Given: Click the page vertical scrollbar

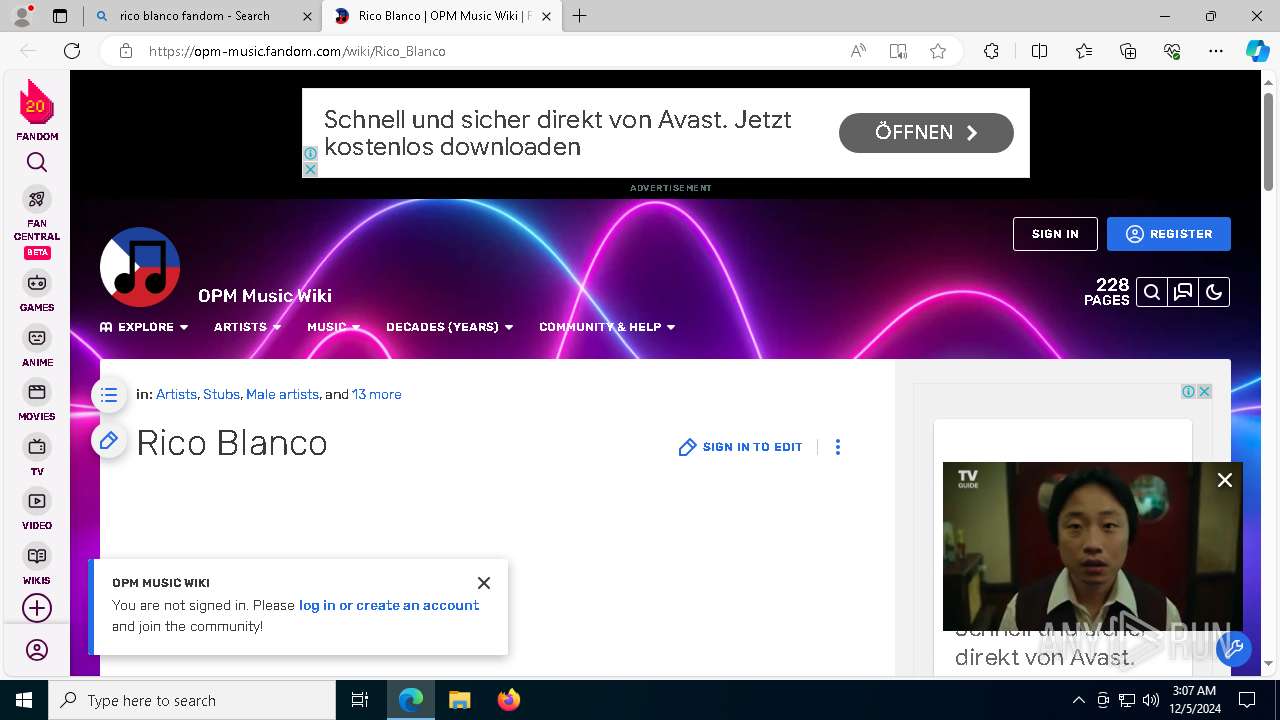Looking at the screenshot, I should coord(1269,140).
